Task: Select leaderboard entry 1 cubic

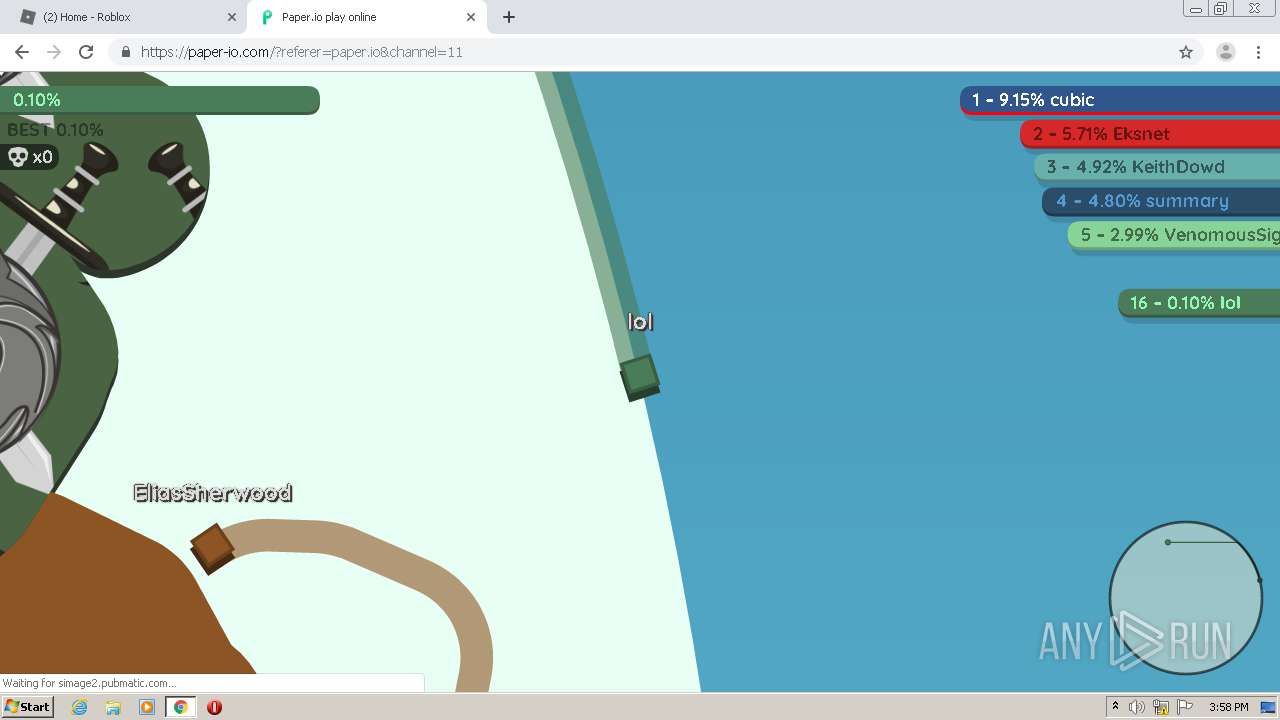Action: (x=1120, y=100)
